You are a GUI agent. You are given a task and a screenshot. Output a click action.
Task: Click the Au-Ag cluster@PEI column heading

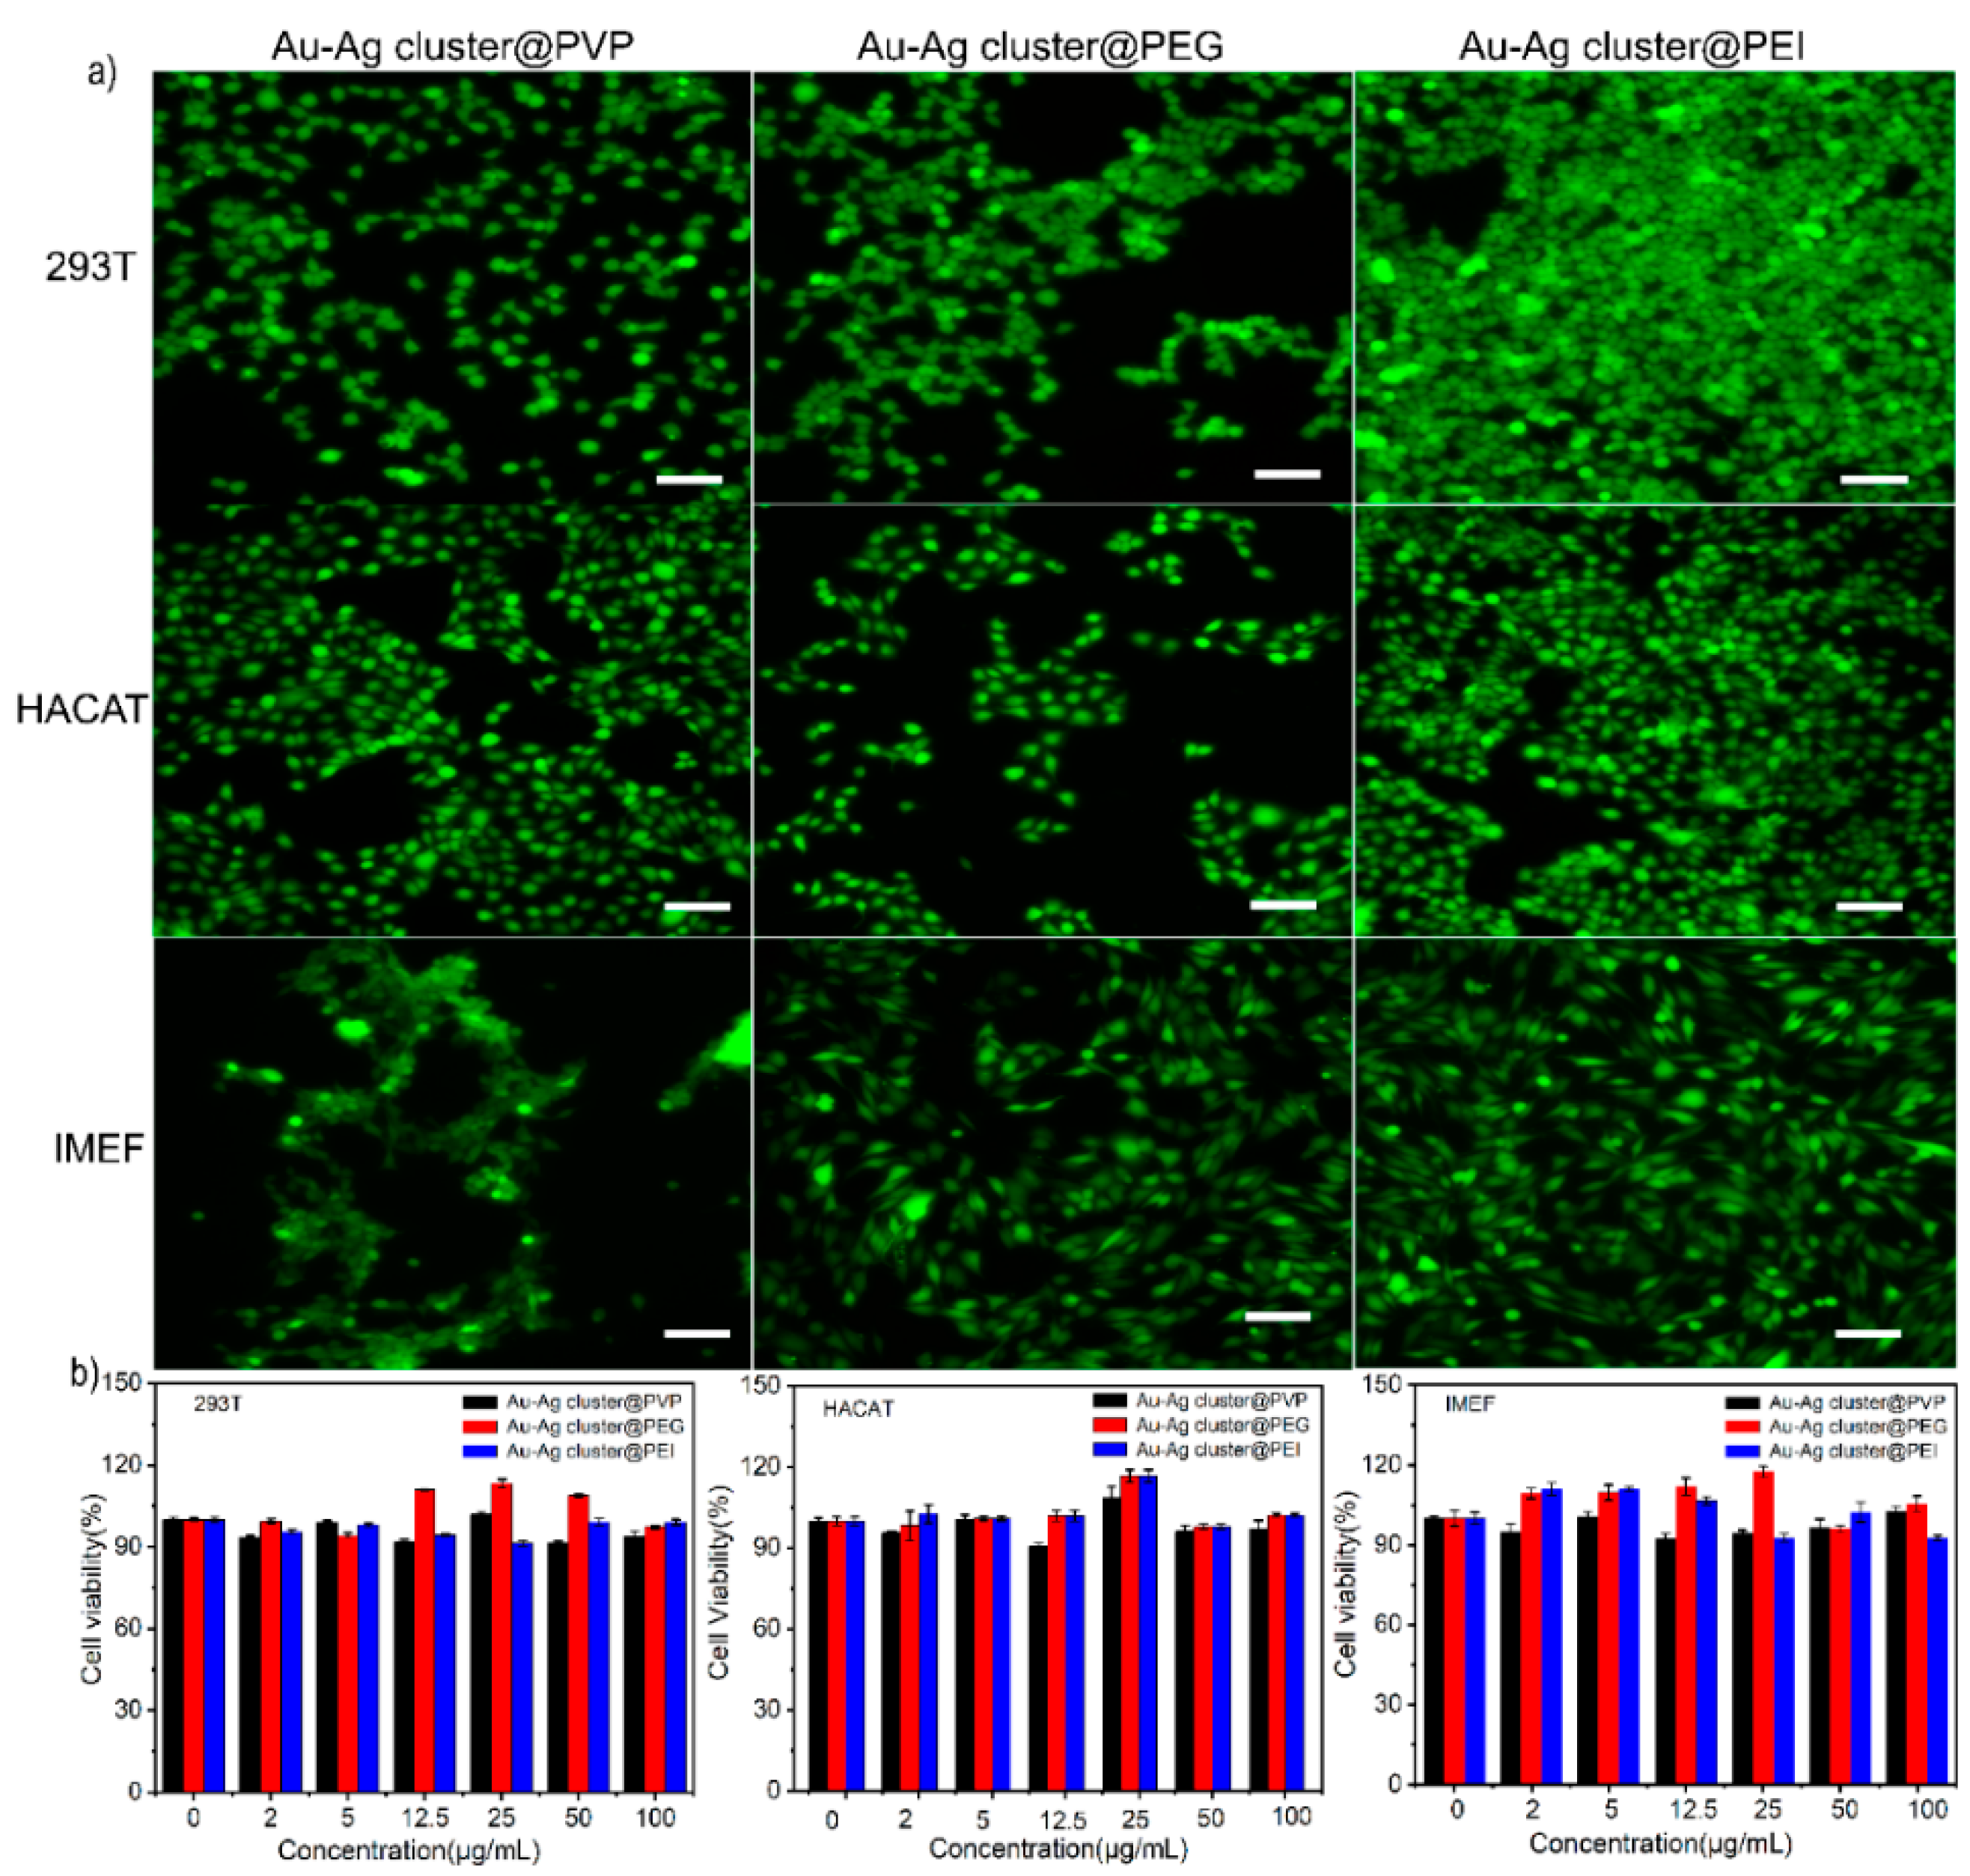point(1633,47)
